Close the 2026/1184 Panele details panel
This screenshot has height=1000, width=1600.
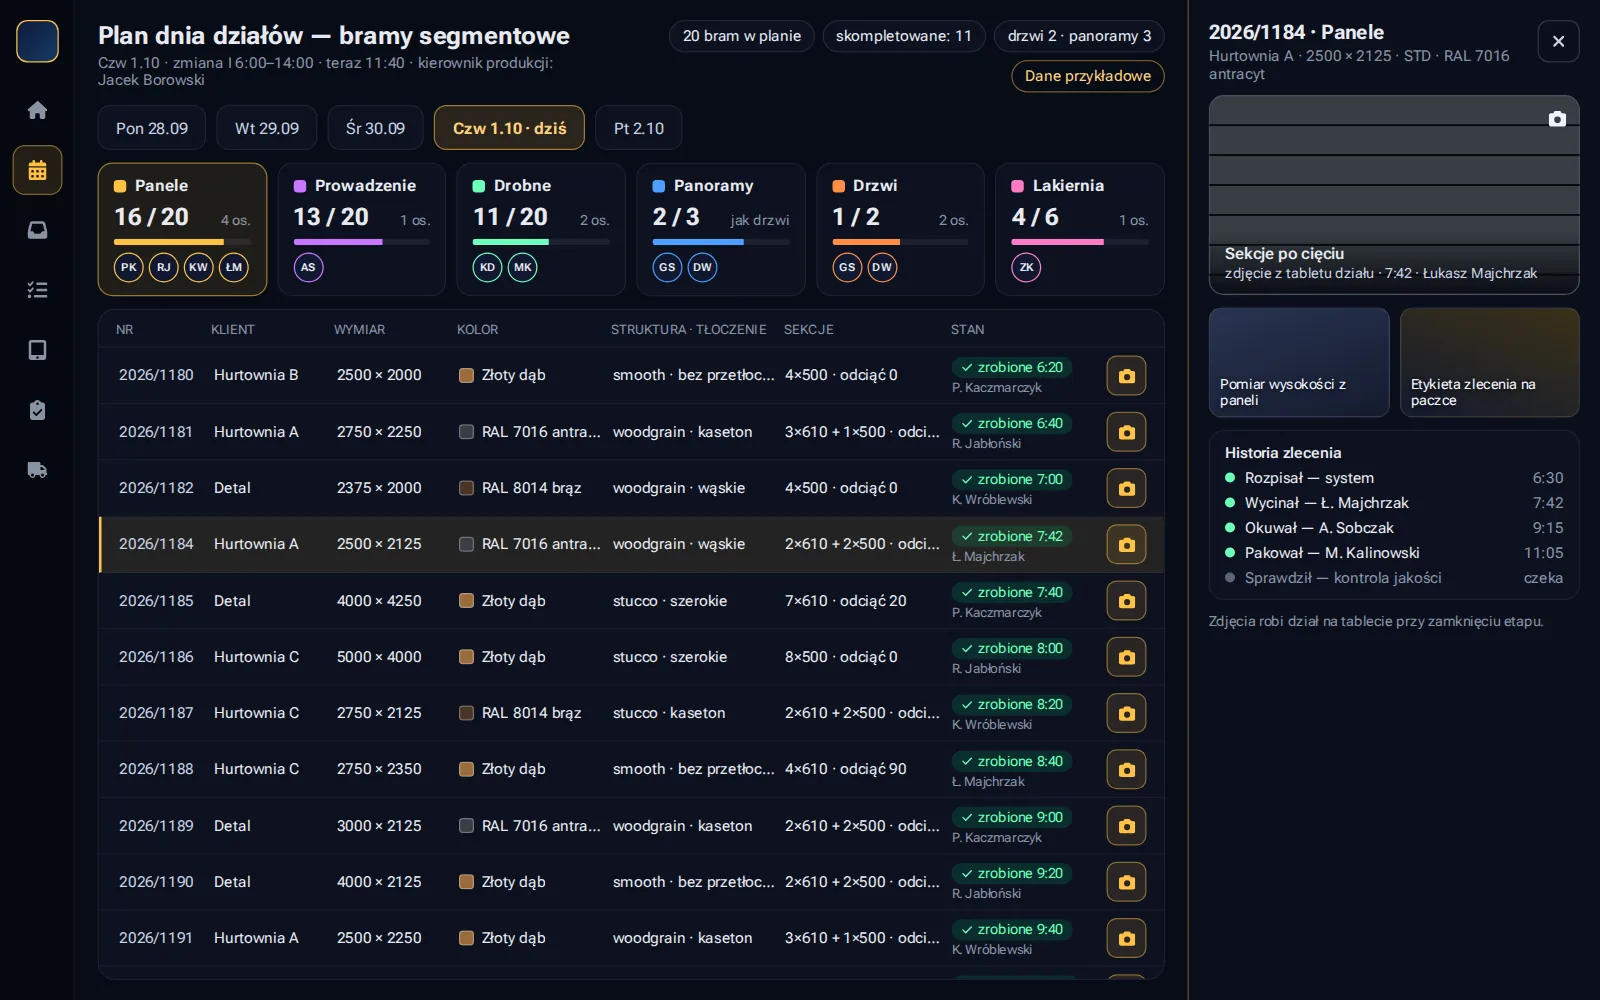1558,41
